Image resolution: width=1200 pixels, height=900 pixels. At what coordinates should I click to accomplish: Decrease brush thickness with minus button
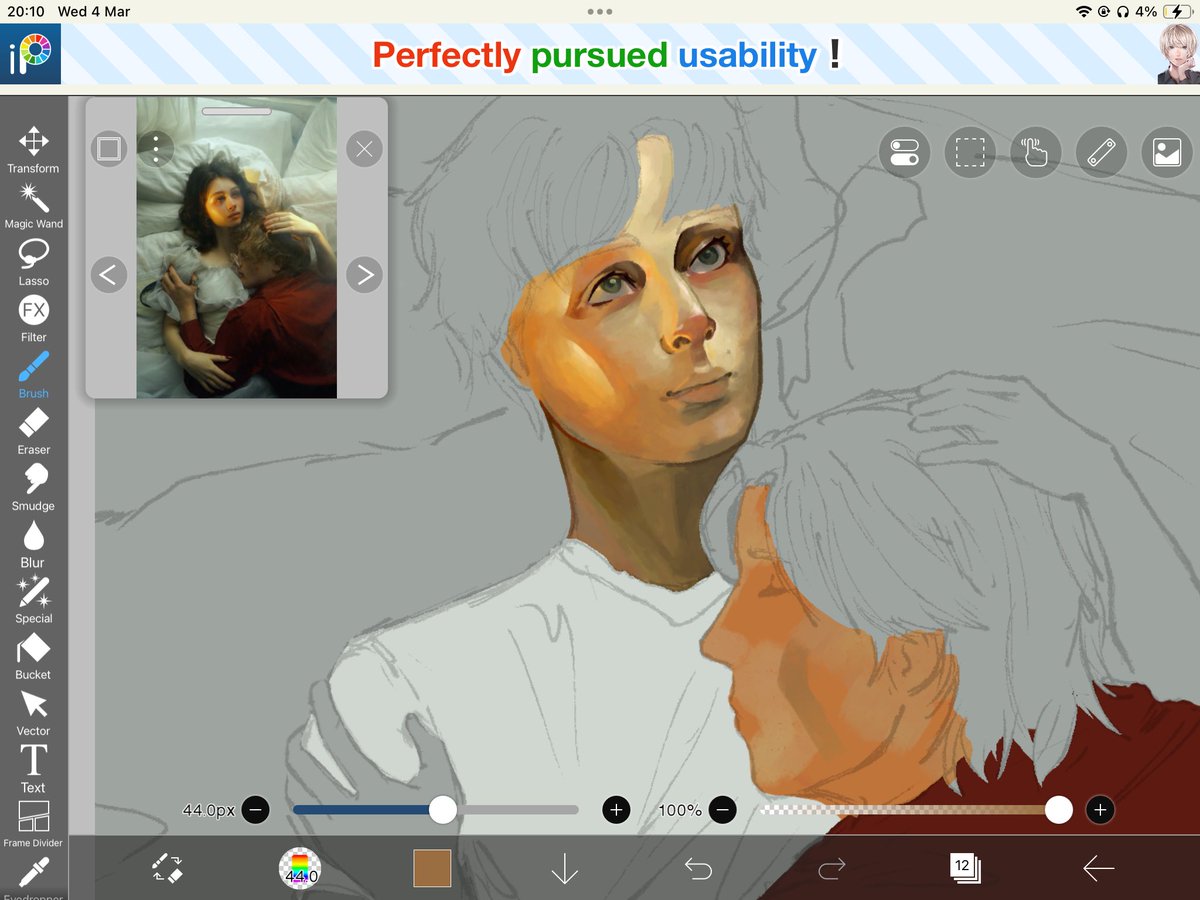coord(255,810)
